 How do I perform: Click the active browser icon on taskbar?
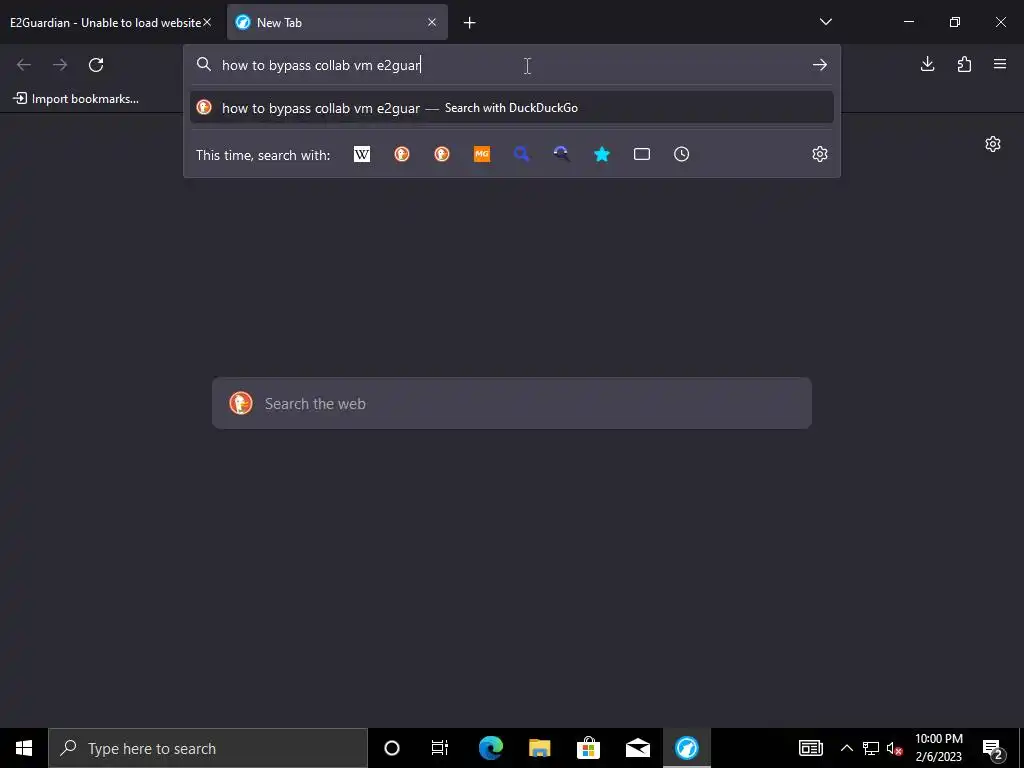[x=686, y=748]
